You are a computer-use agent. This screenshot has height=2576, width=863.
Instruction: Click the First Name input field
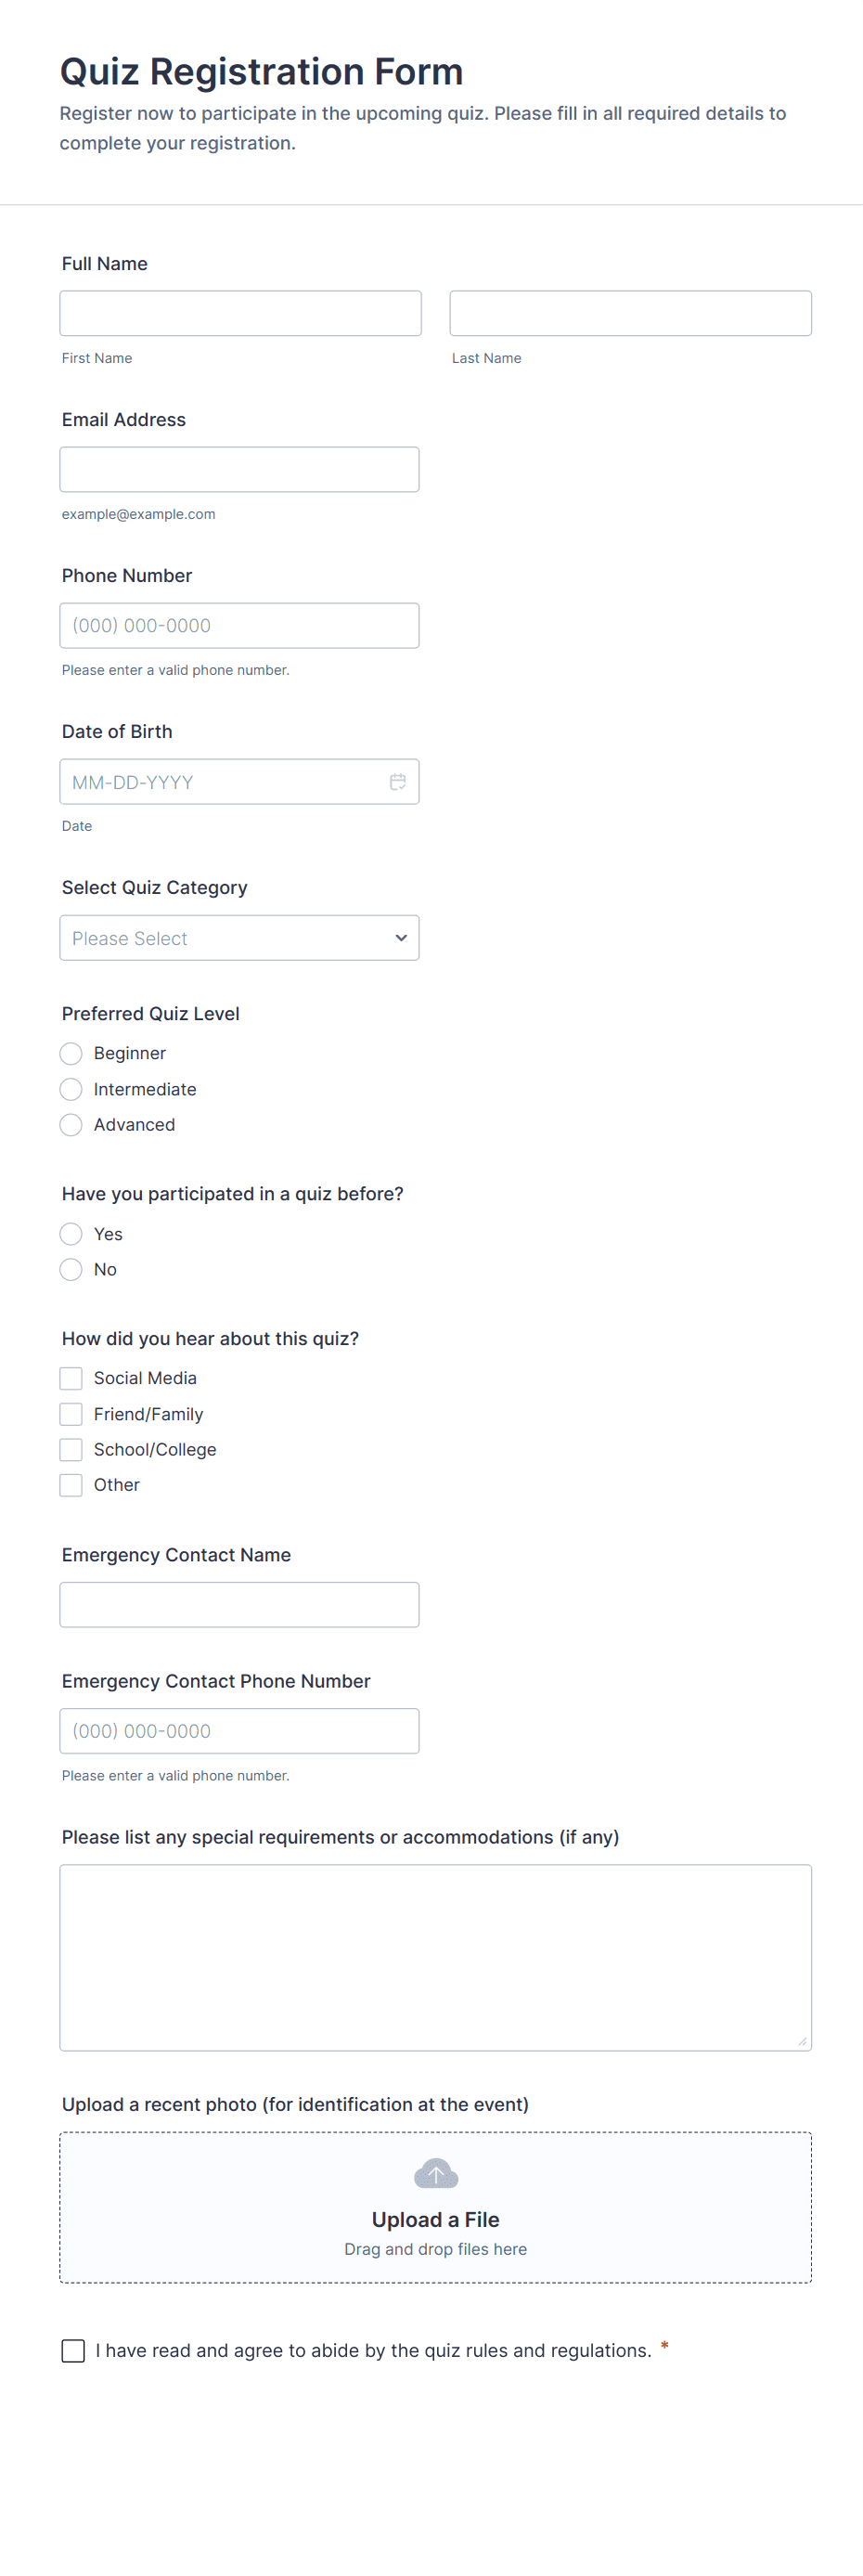point(240,314)
